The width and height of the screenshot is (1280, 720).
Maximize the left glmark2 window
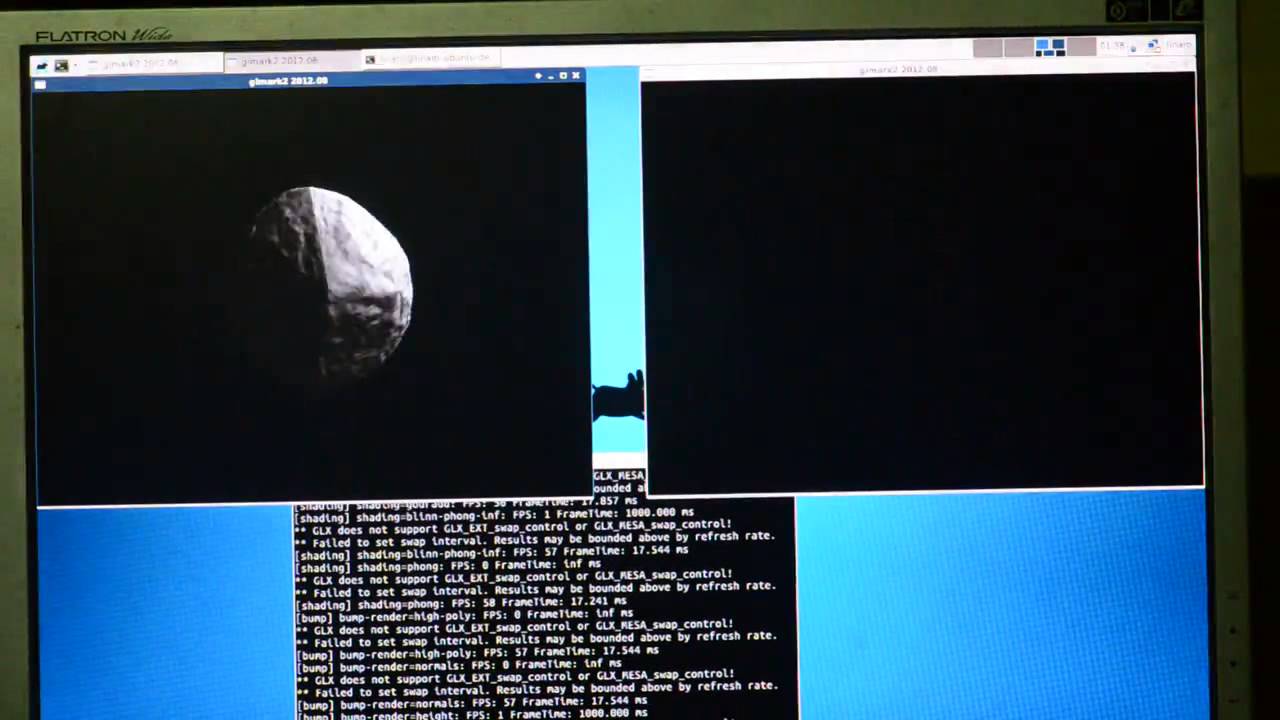tap(563, 76)
